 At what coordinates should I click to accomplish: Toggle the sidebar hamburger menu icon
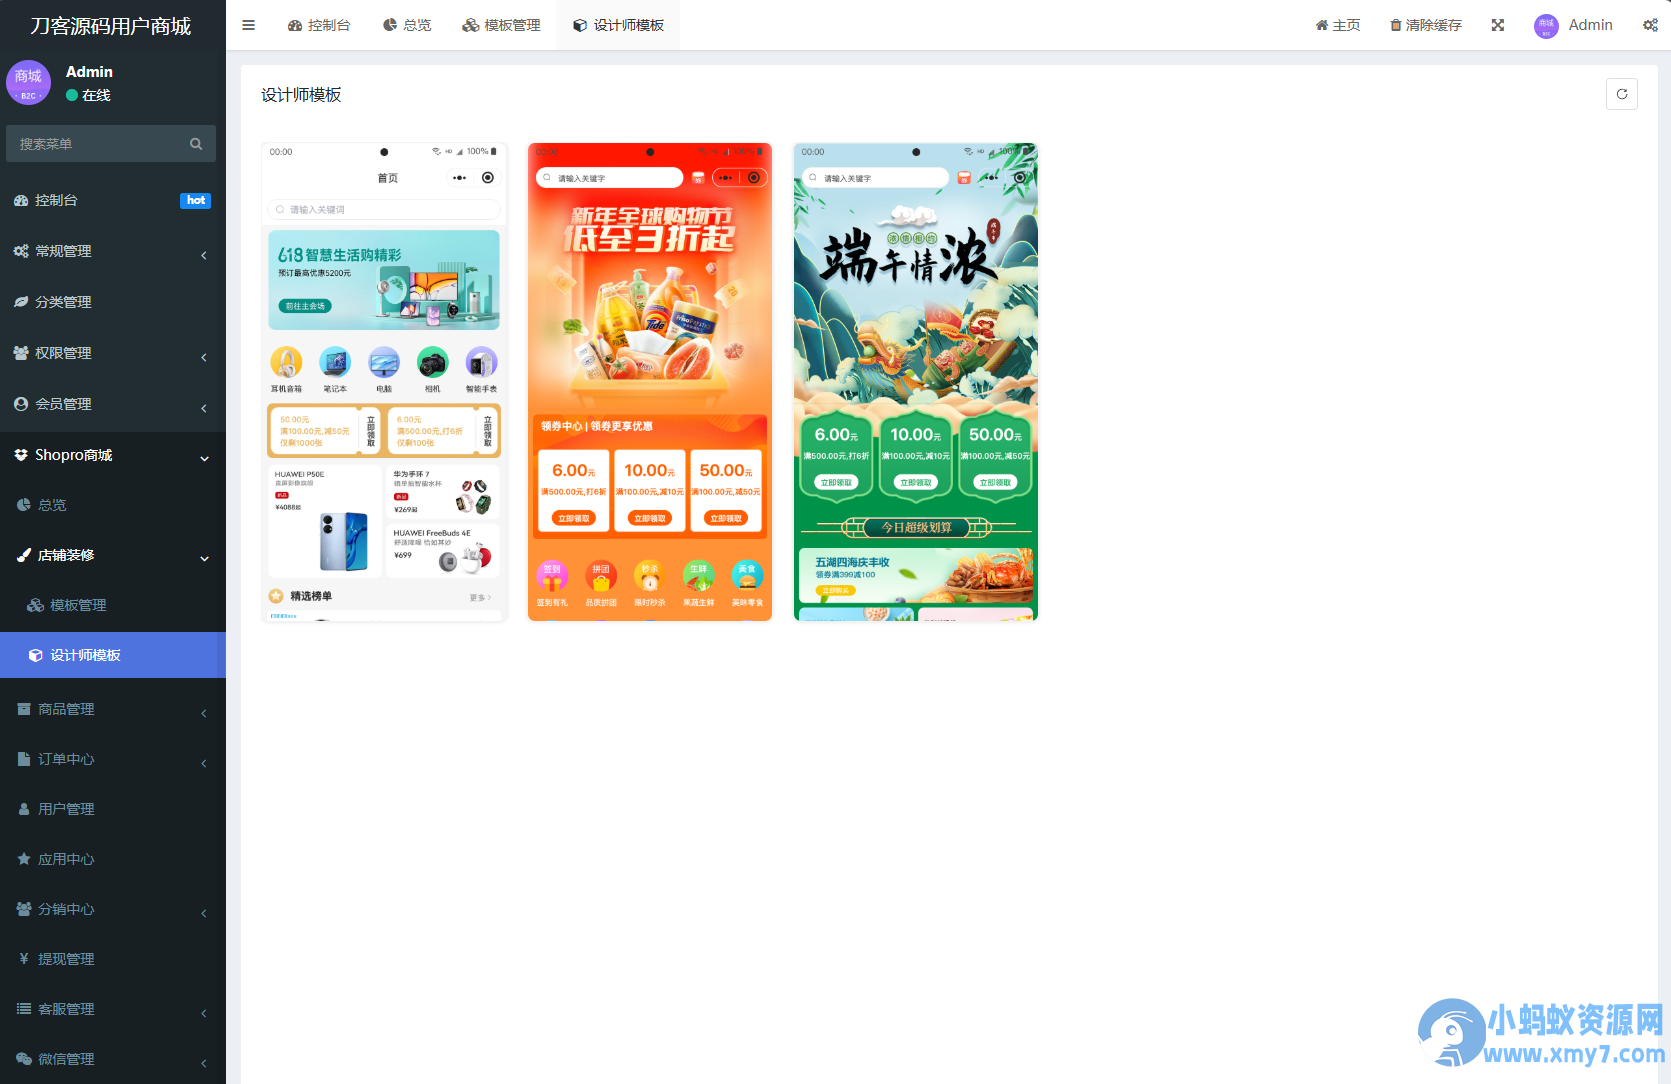pos(248,25)
